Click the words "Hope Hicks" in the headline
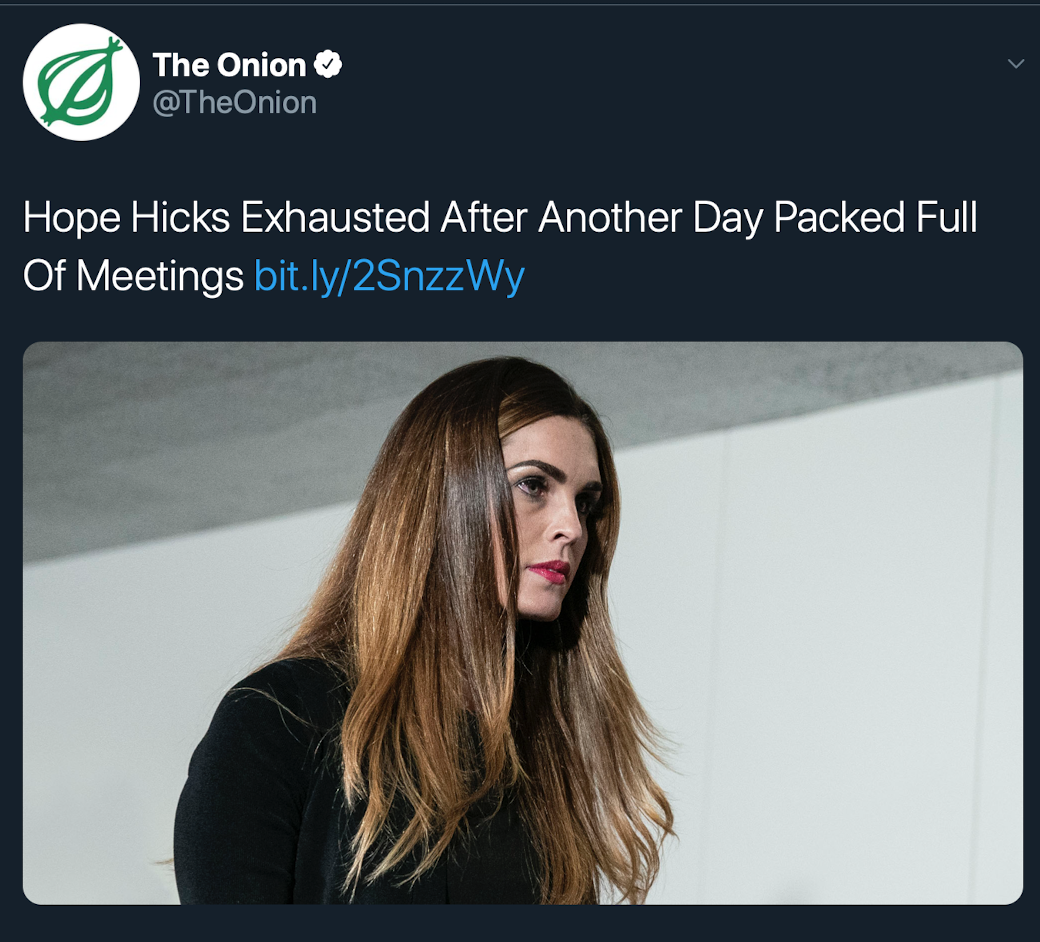The height and width of the screenshot is (942, 1040). pyautogui.click(x=128, y=219)
